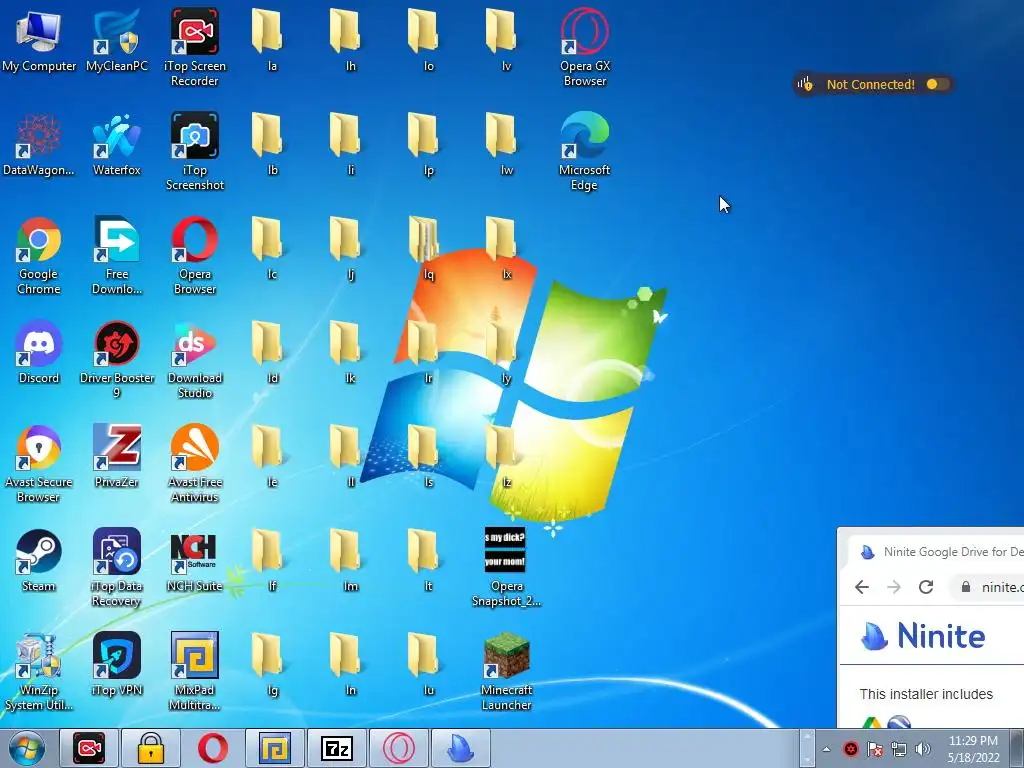Open My Computer desktop icon
Screen dimensions: 1024x768
39,40
